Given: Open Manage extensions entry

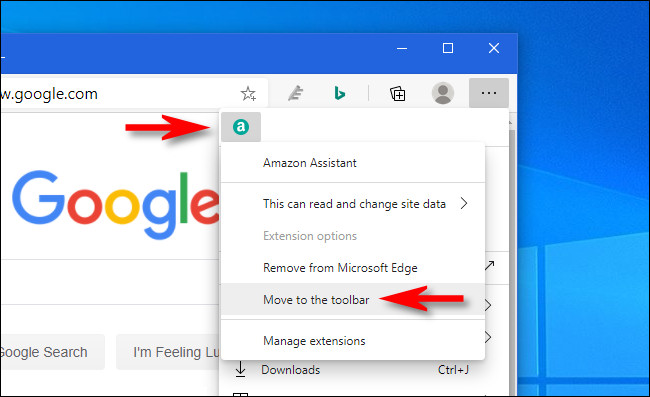Looking at the screenshot, I should [x=353, y=341].
